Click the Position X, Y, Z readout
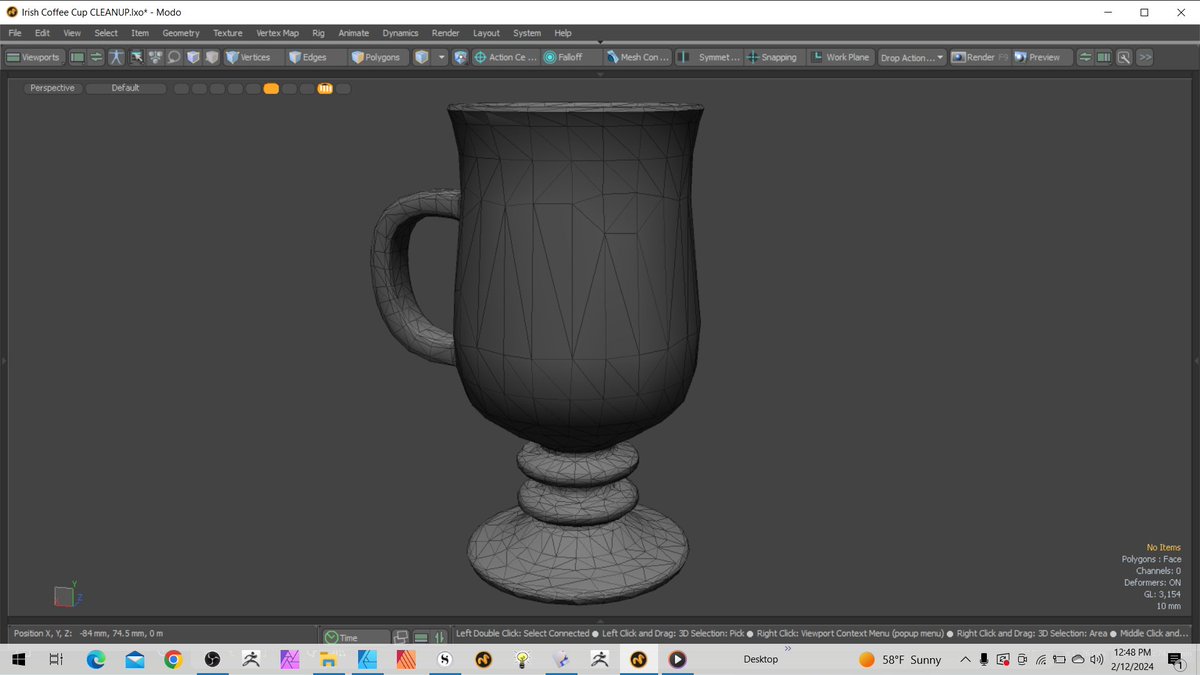 point(88,633)
